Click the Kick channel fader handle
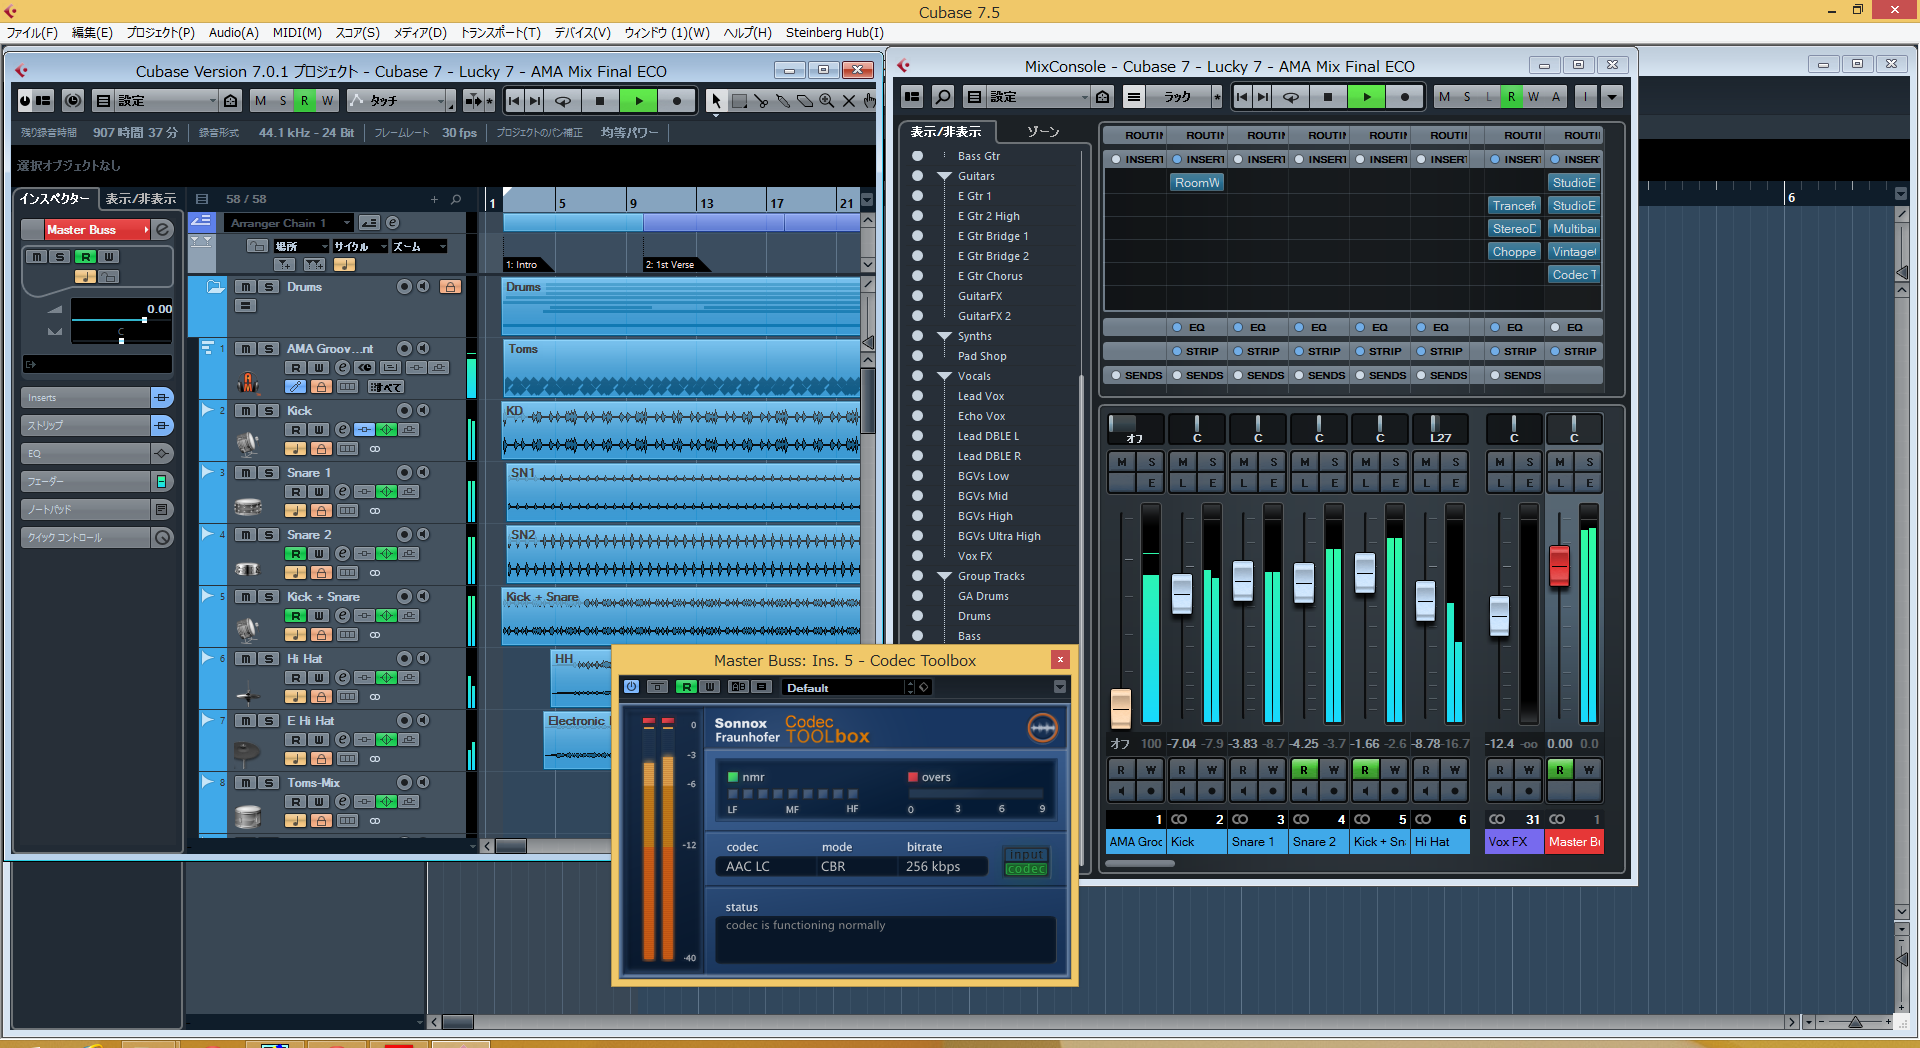The image size is (1920, 1048). [1182, 594]
